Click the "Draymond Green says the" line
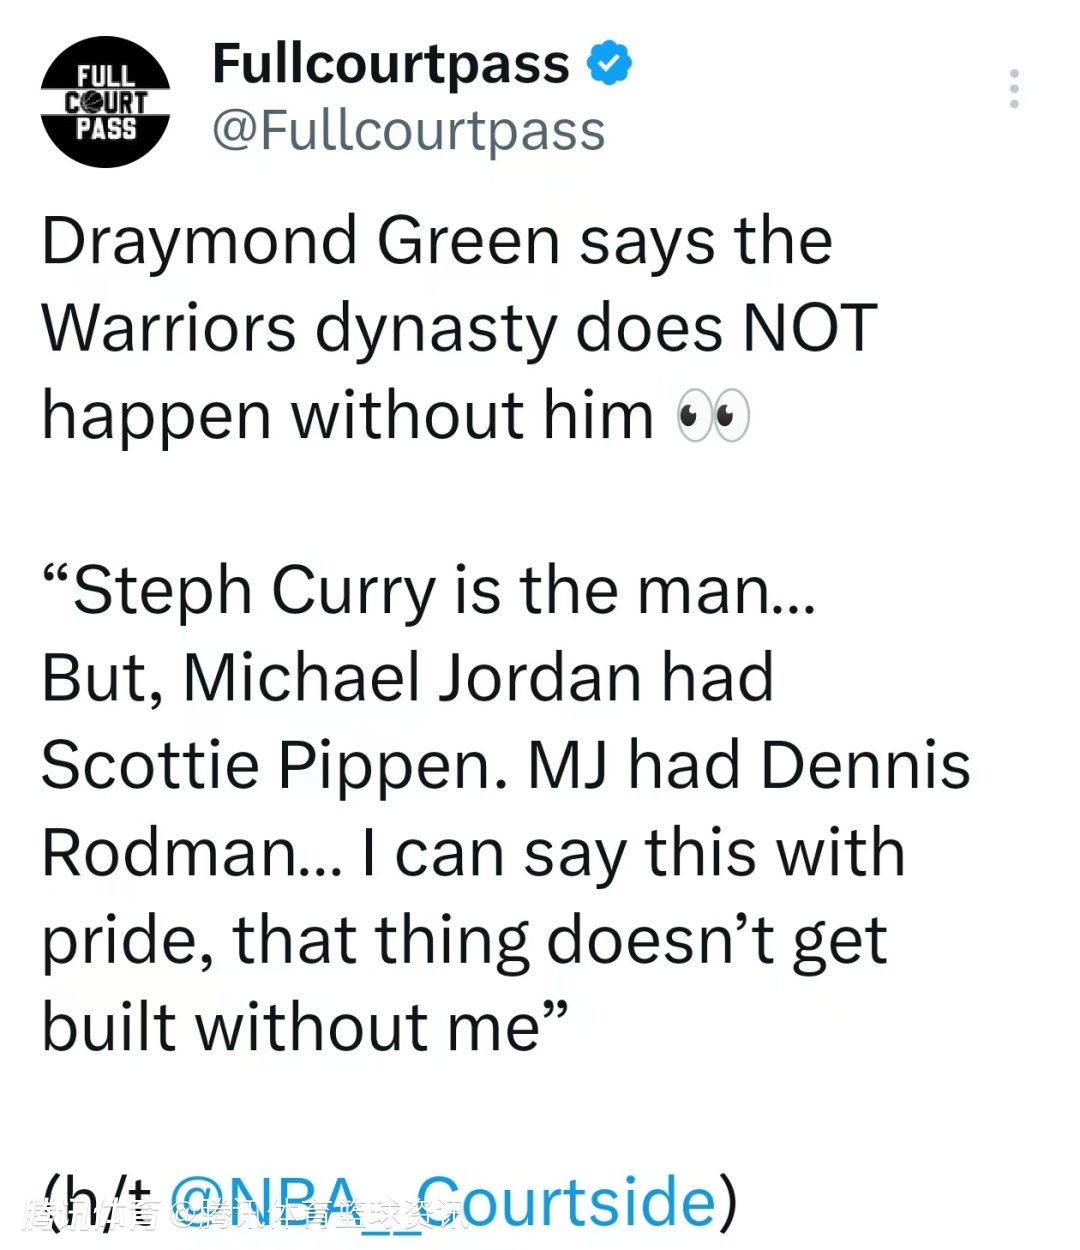 (436, 242)
